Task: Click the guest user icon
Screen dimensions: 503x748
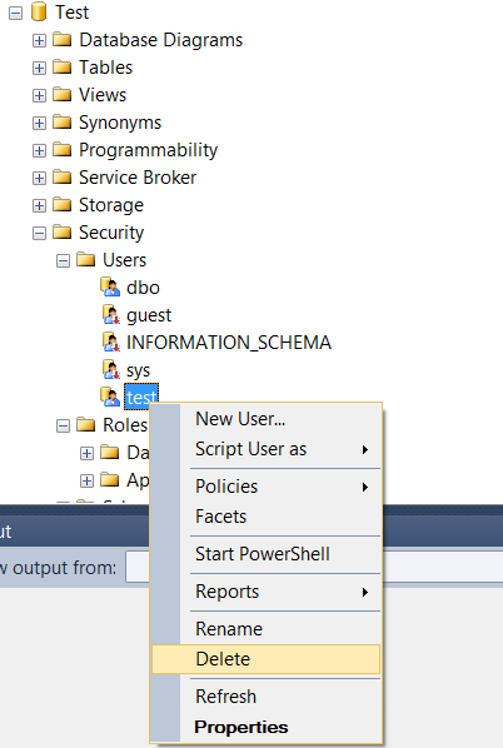Action: click(111, 314)
